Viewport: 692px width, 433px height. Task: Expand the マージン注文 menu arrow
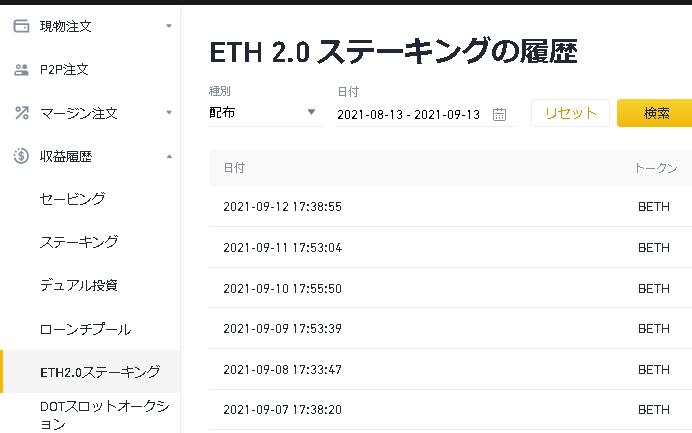coord(168,113)
